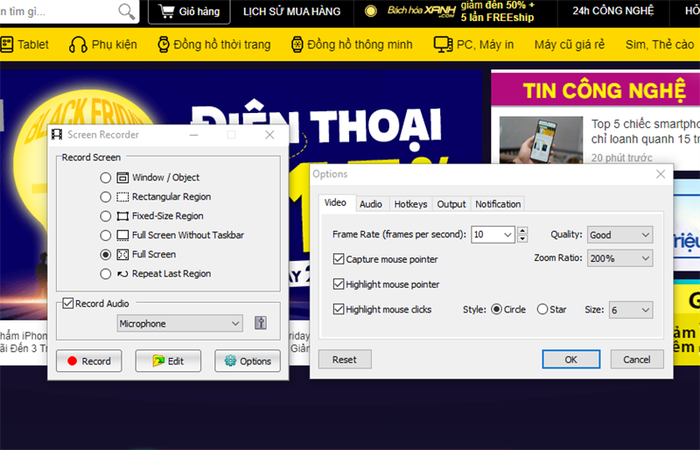Image resolution: width=700 pixels, height=450 pixels.
Task: Open Sim, Thẻ cào category
Action: click(x=659, y=45)
